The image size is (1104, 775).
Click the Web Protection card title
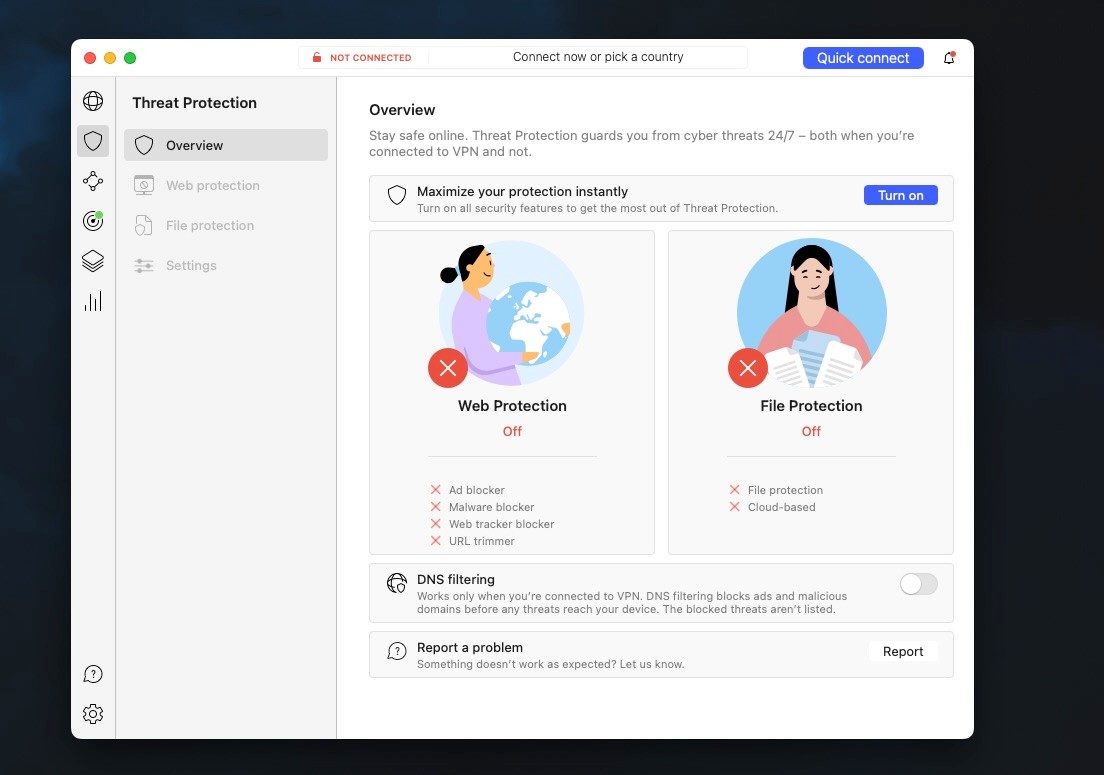[512, 405]
